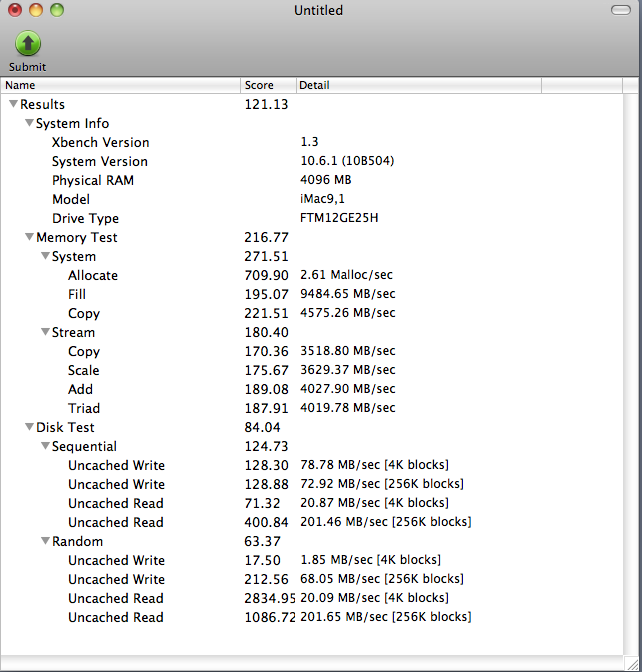The height and width of the screenshot is (672, 642).
Task: Select the System Version row
Action: [312, 161]
